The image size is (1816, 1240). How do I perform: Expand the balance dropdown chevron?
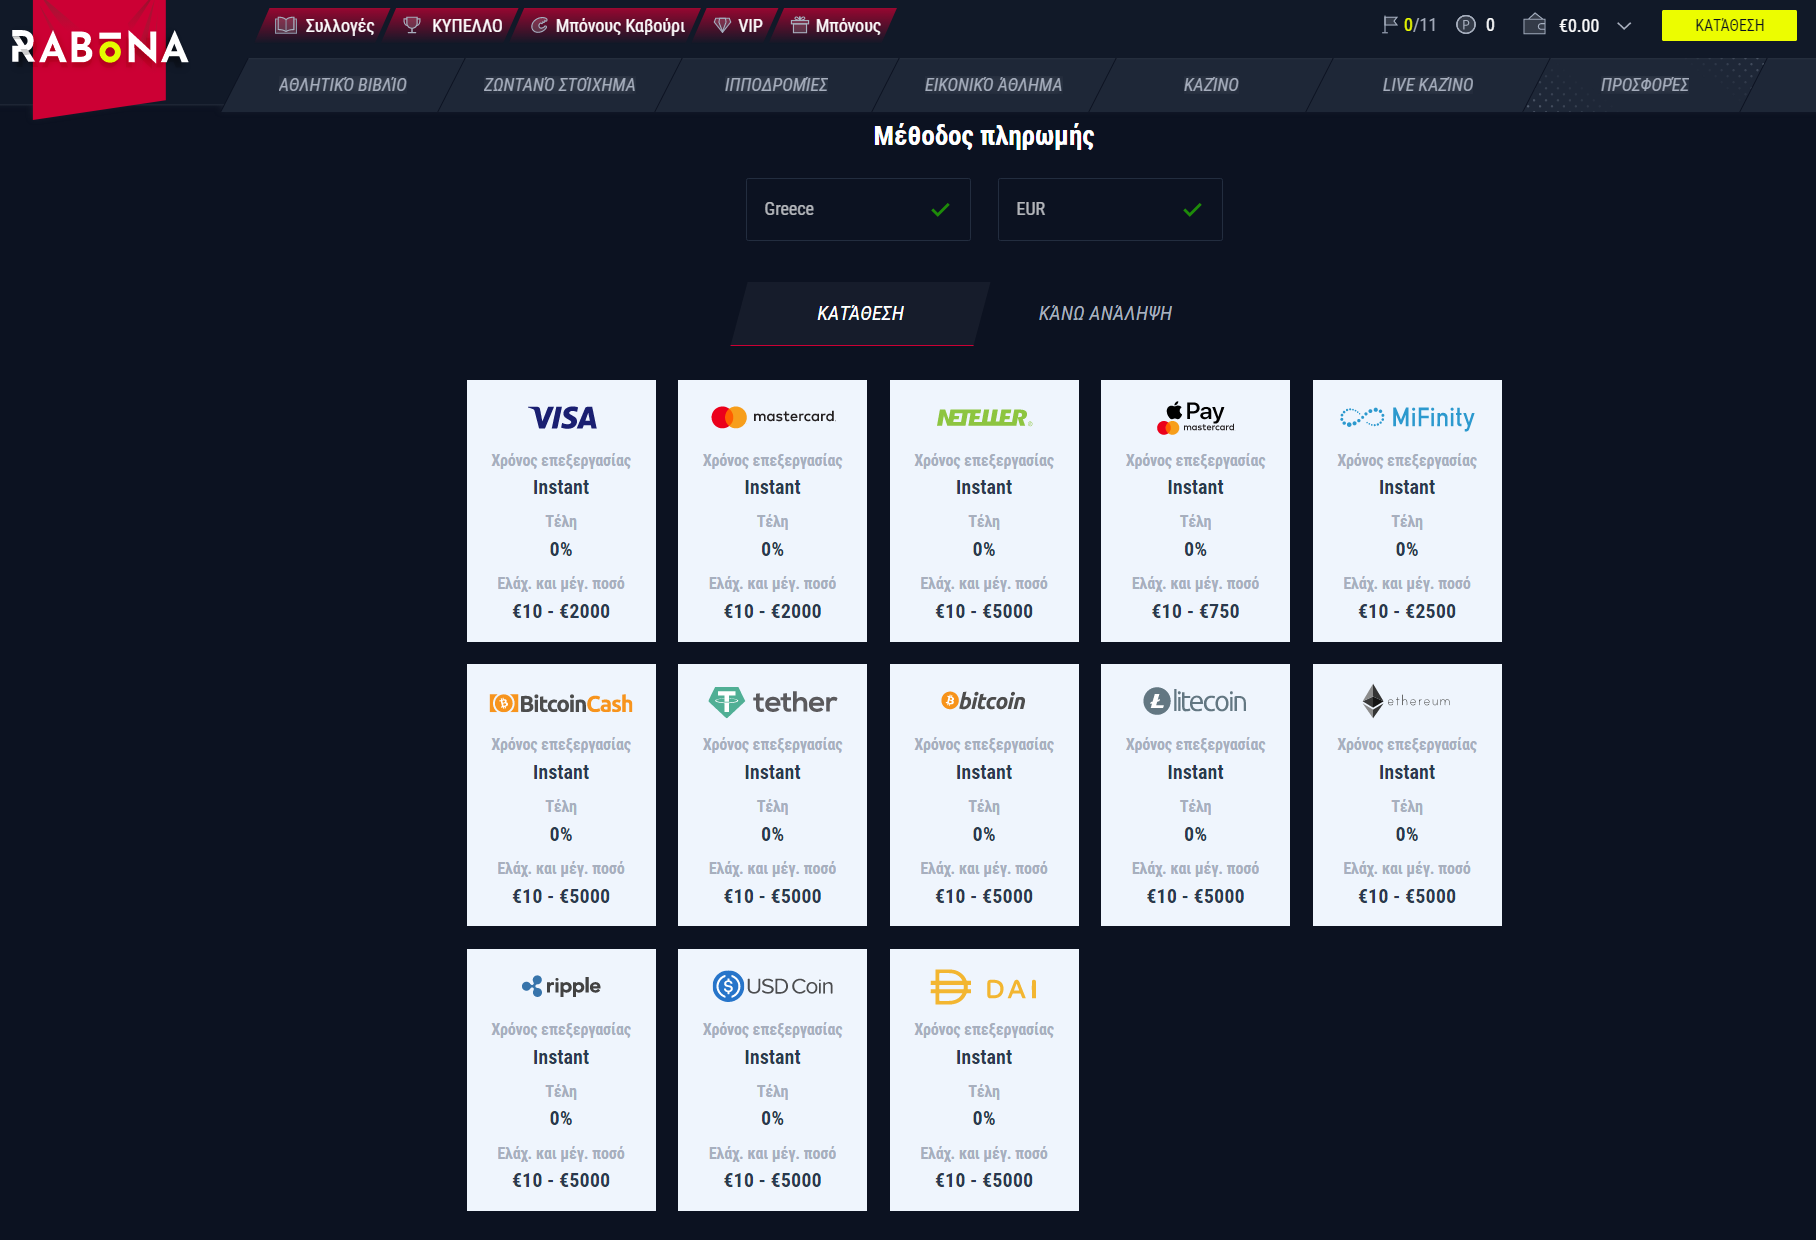1624,26
